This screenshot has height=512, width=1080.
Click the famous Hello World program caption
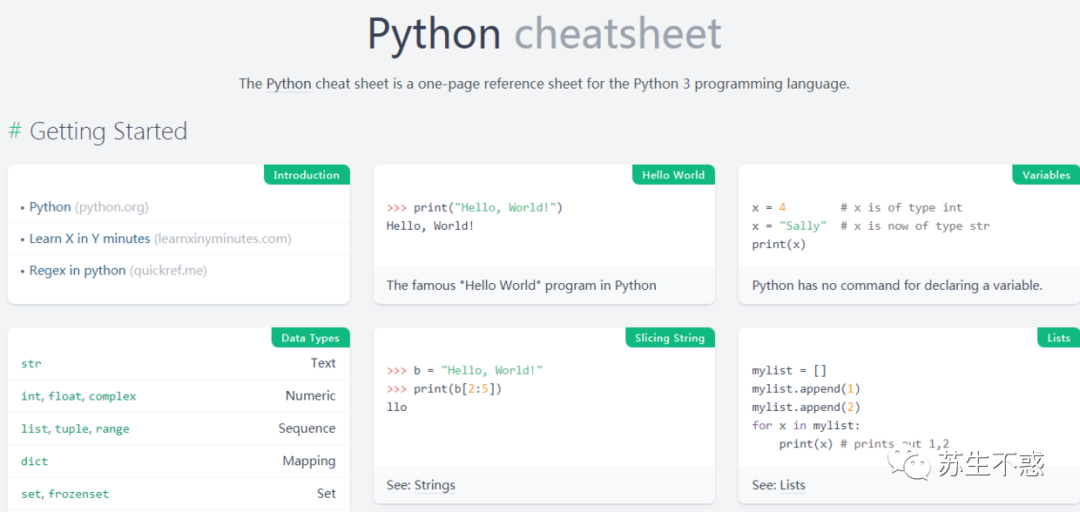click(521, 285)
